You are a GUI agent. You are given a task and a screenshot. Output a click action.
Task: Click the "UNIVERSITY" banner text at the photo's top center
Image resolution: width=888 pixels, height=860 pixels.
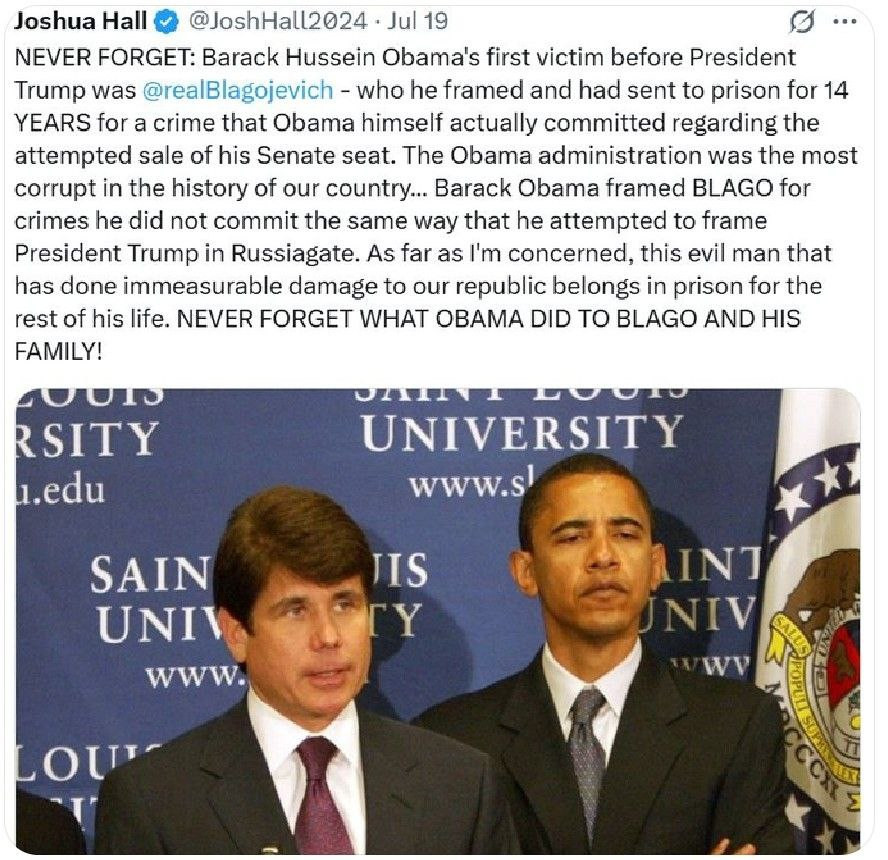click(522, 433)
